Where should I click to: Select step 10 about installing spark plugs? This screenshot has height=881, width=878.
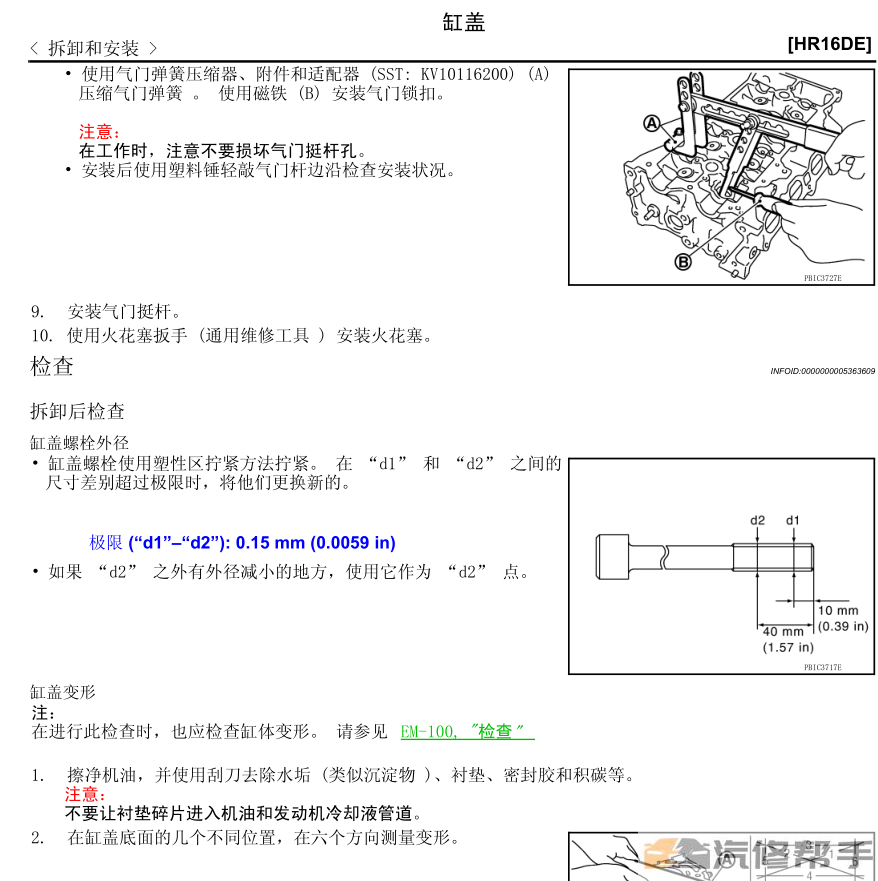point(233,335)
